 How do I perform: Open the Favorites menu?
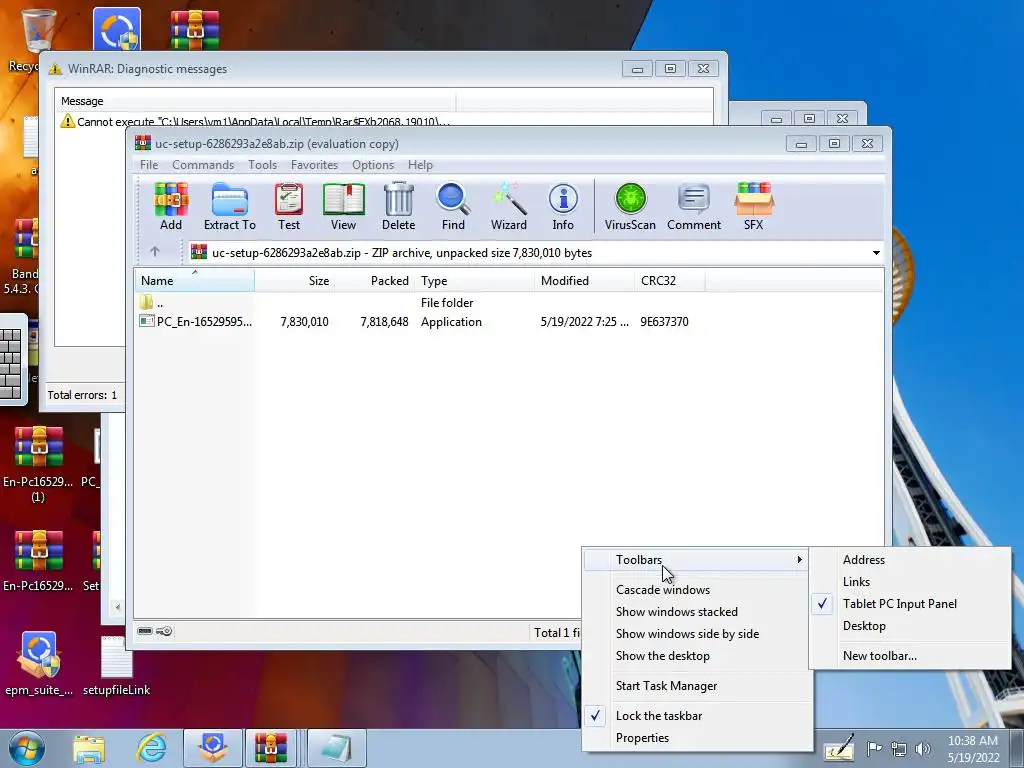tap(314, 165)
